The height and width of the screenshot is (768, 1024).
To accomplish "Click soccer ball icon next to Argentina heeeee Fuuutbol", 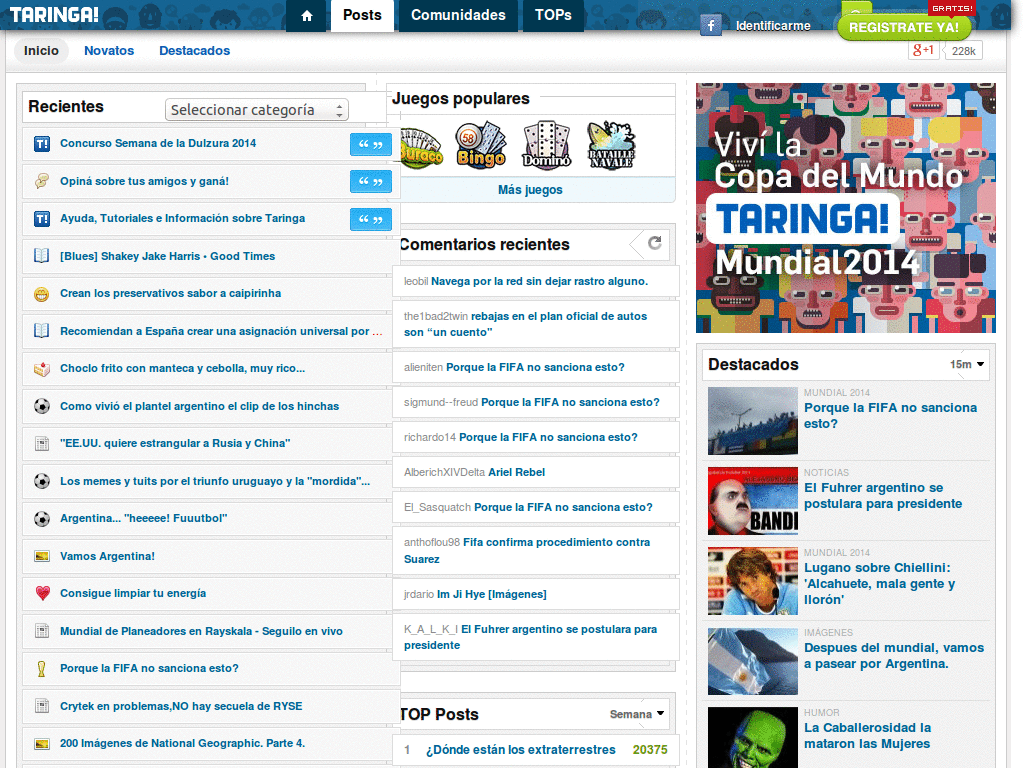I will (42, 519).
